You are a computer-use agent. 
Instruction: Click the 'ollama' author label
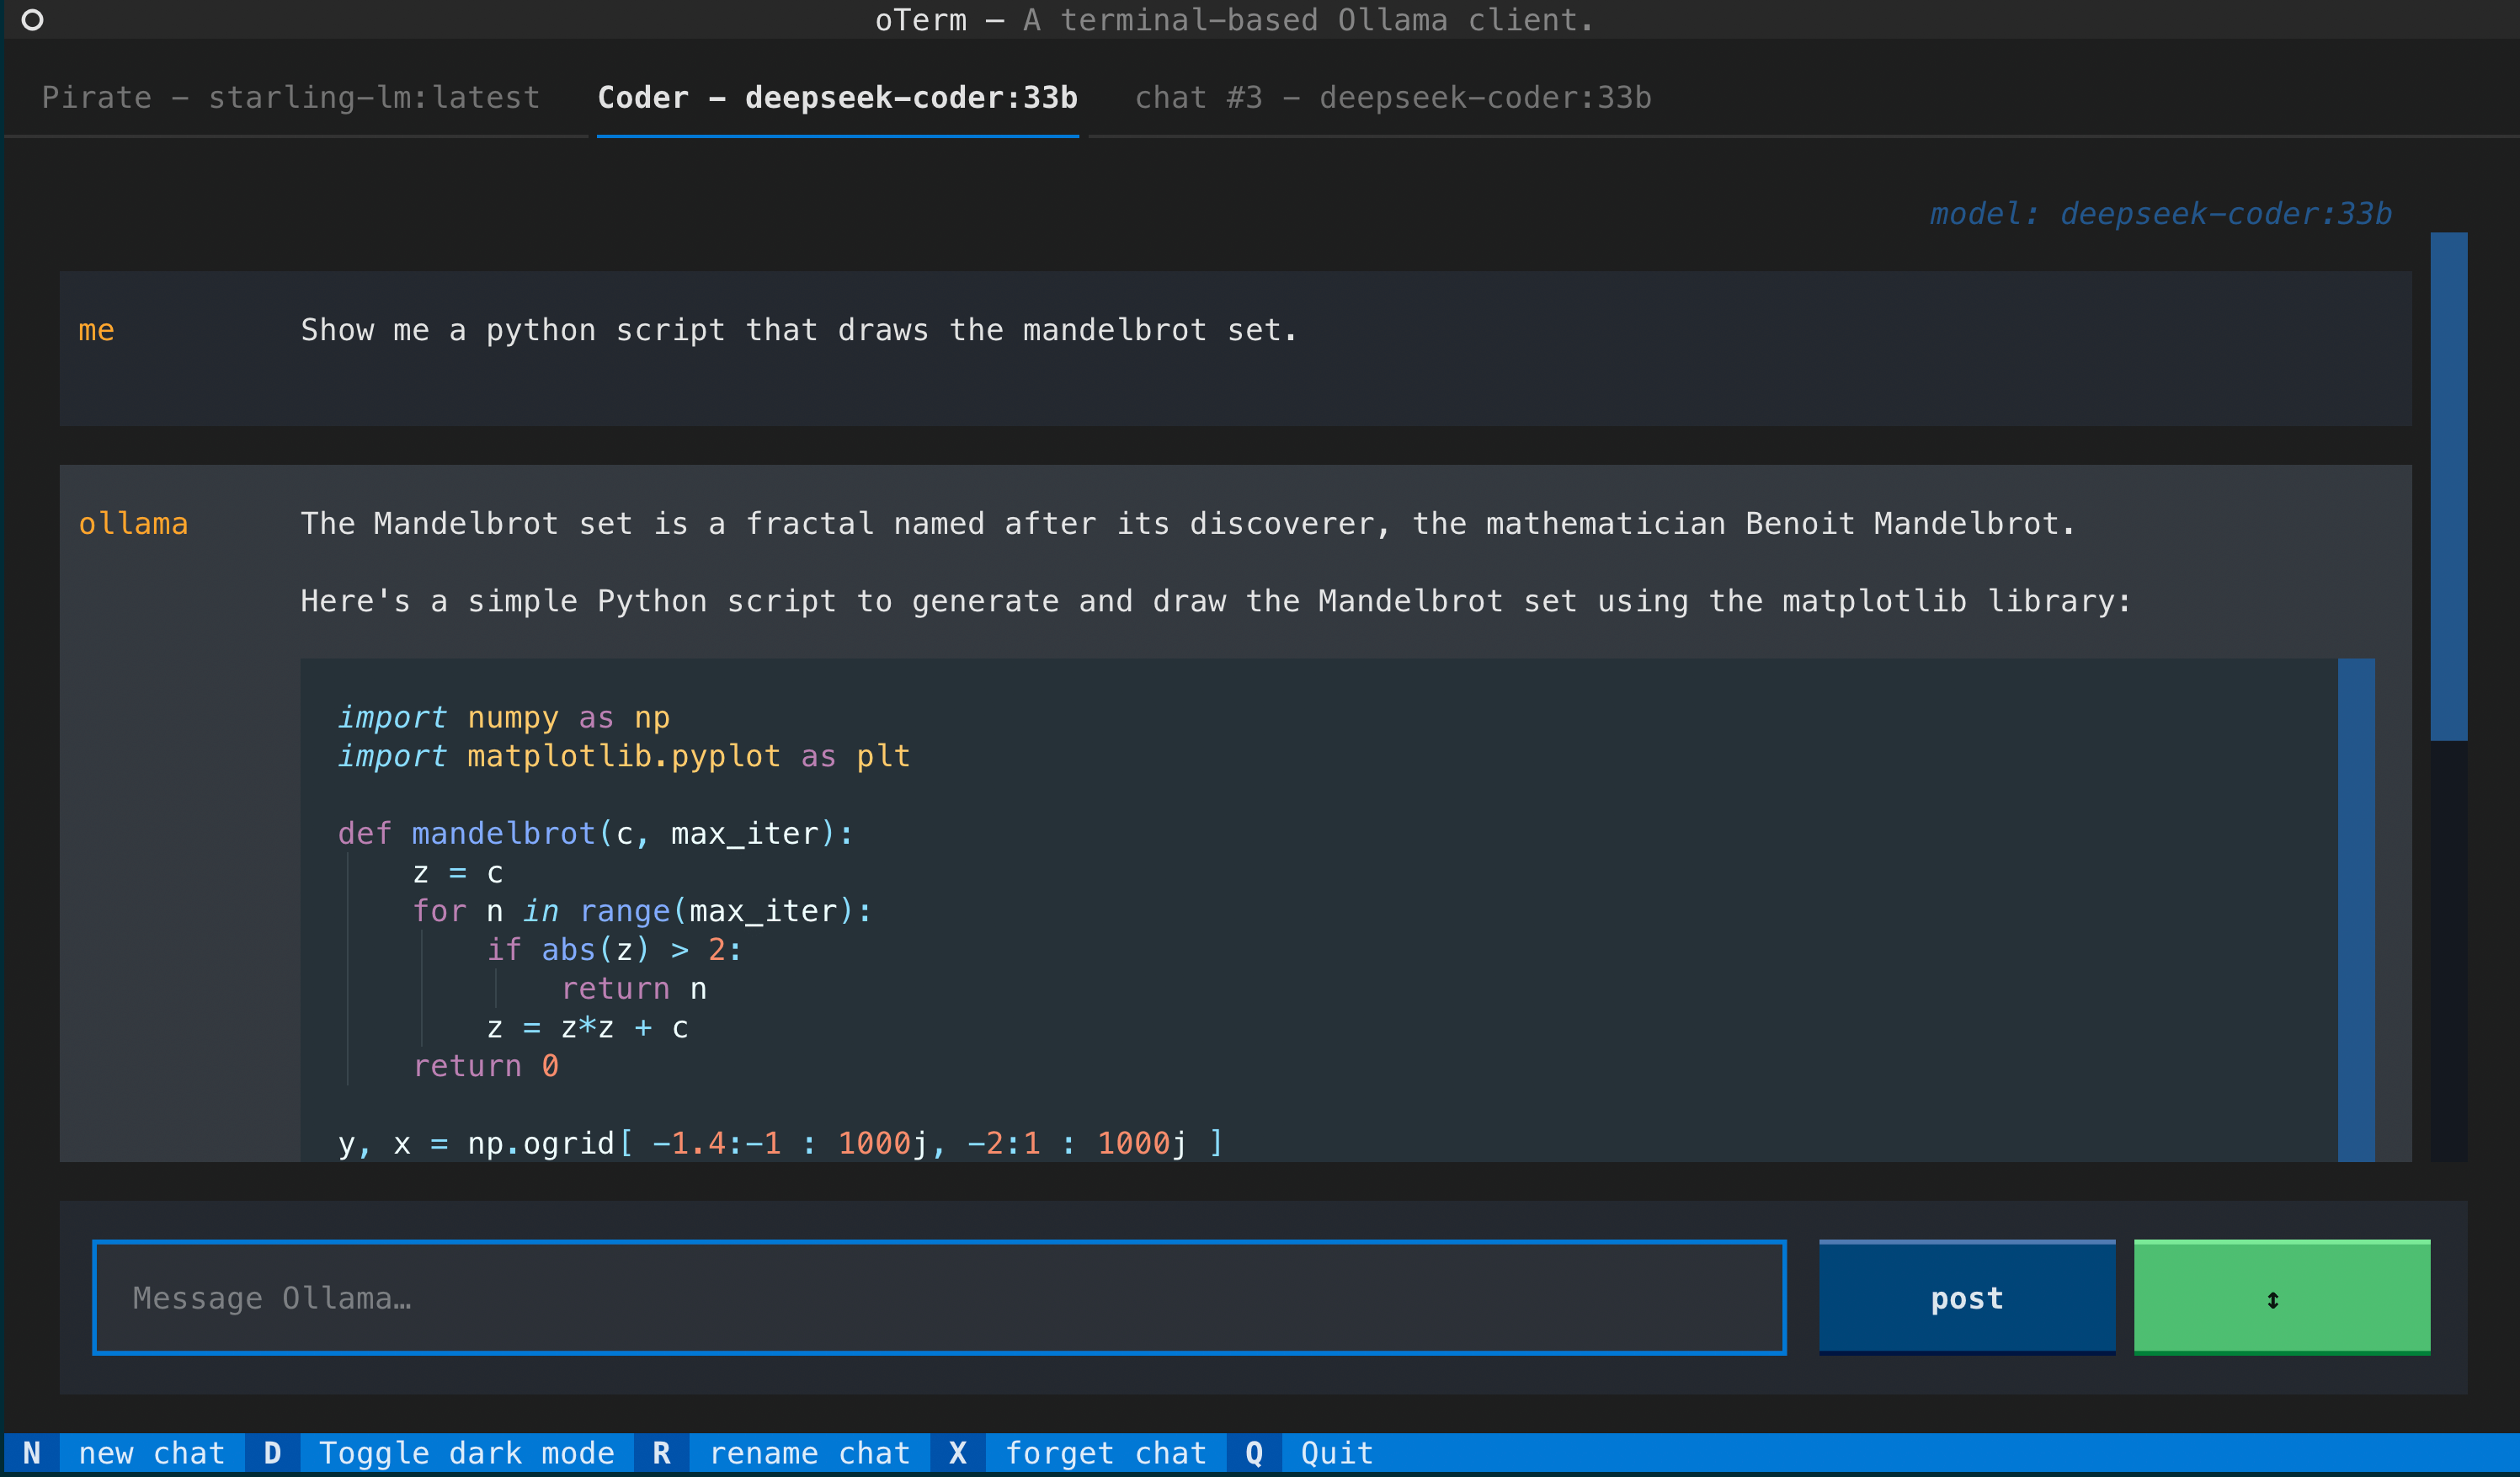click(133, 523)
